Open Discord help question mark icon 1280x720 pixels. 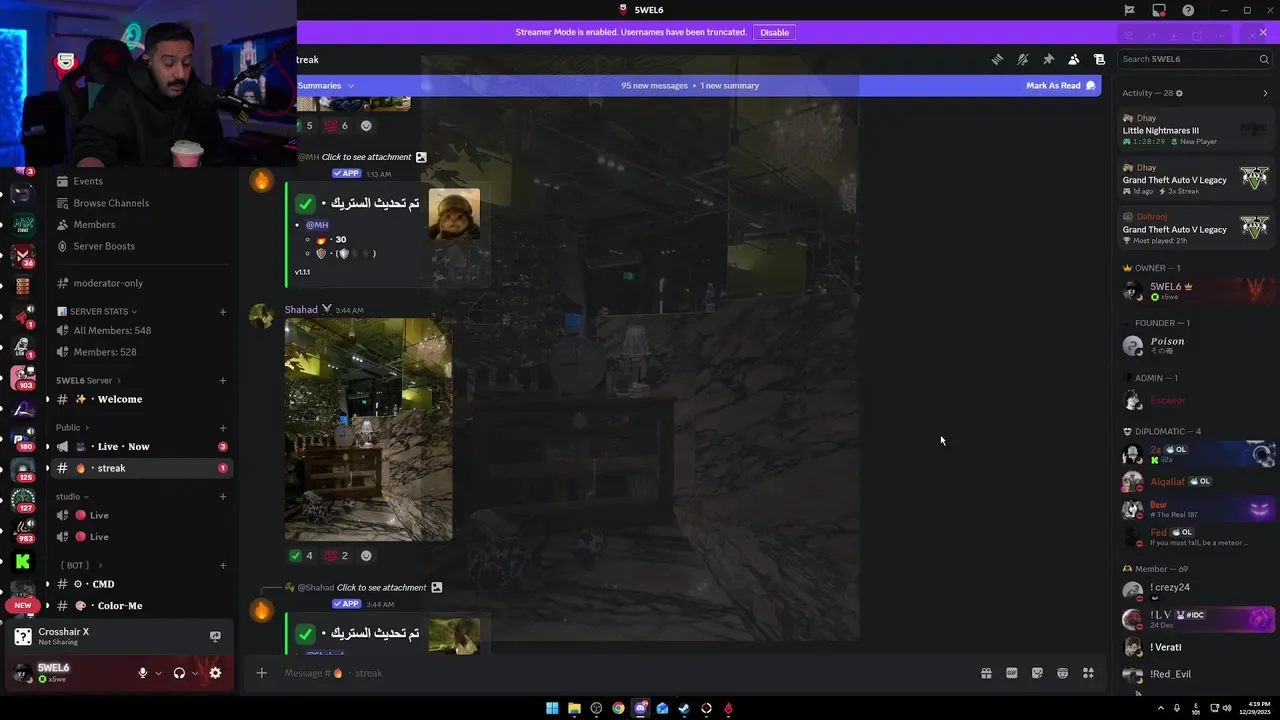click(1188, 10)
